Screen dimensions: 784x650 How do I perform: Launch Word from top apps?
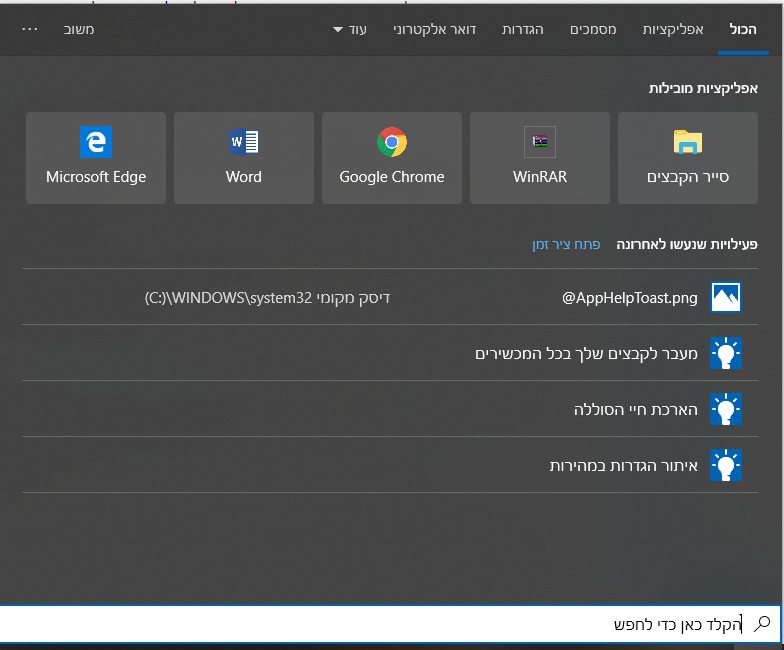click(244, 158)
